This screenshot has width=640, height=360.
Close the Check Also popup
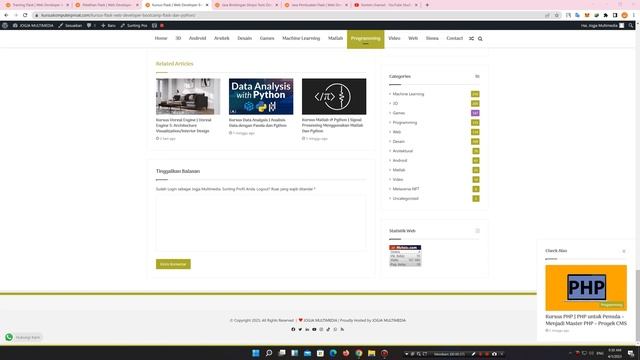click(624, 251)
